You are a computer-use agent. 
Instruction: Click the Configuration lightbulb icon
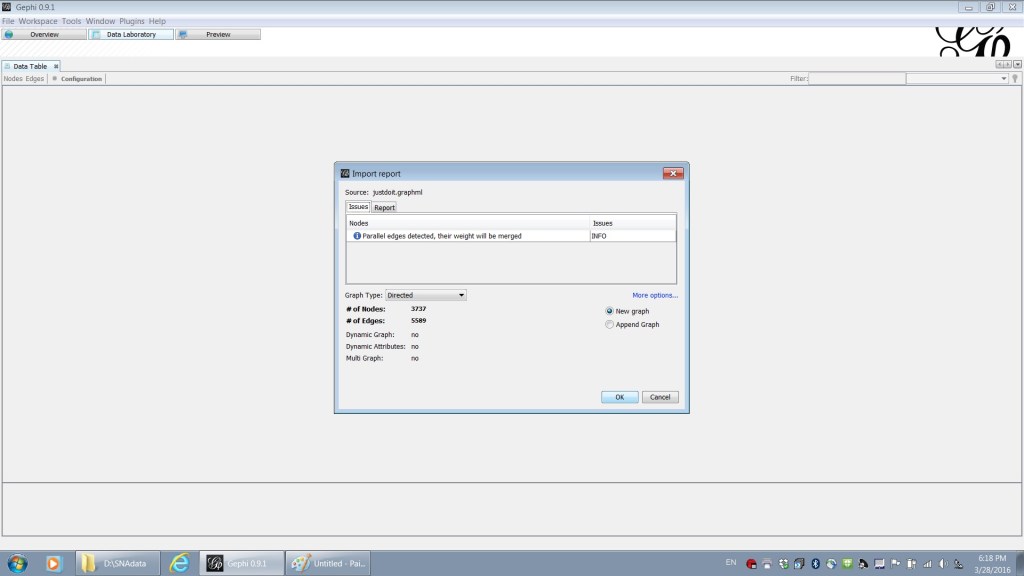coord(55,78)
